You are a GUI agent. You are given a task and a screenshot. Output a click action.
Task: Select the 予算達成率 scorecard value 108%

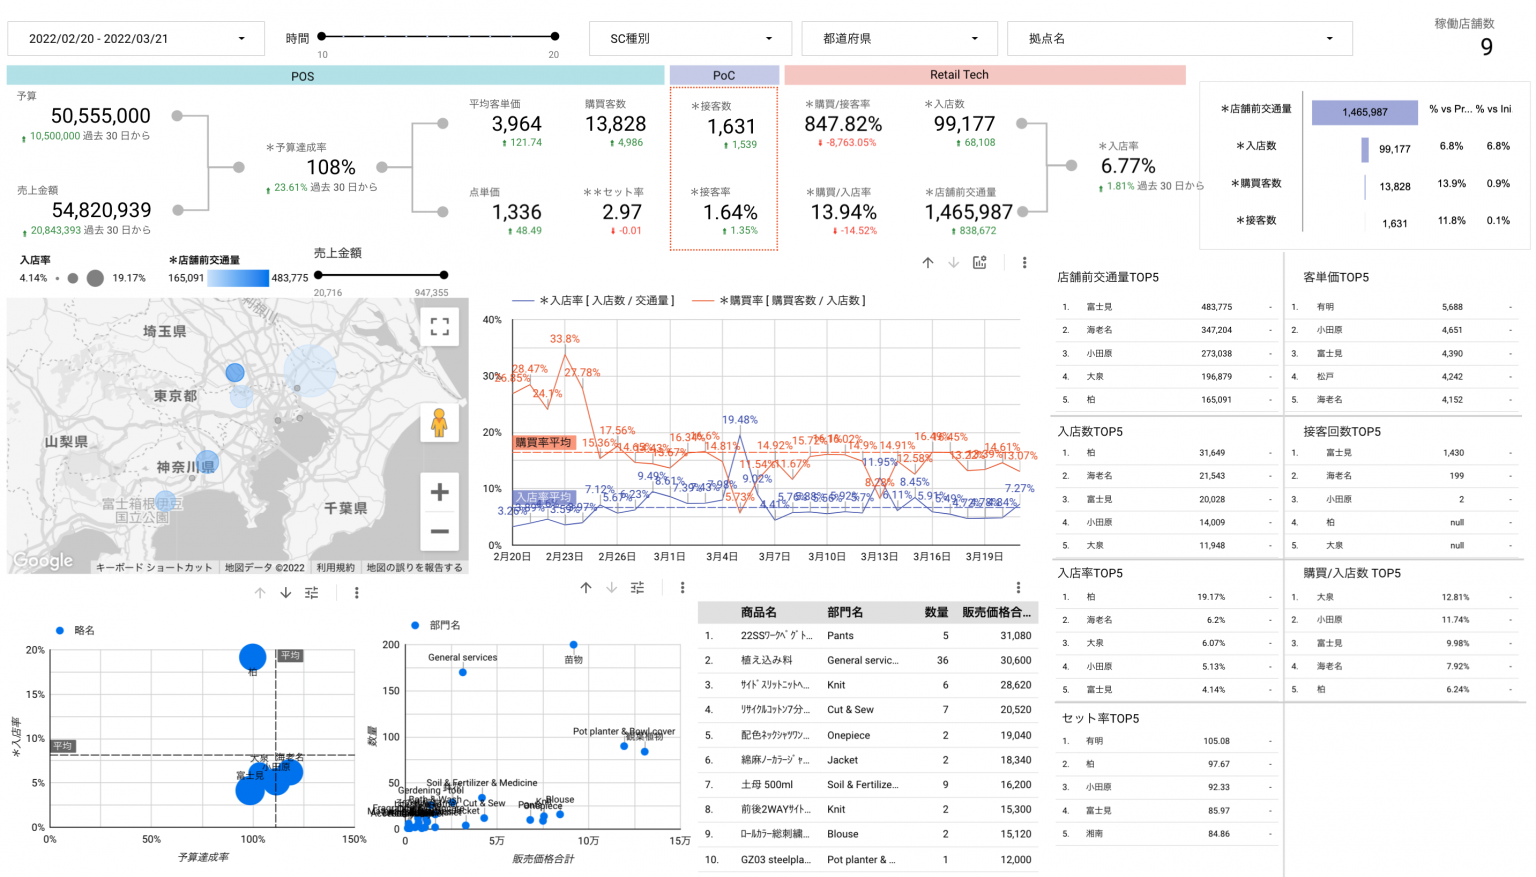[x=331, y=167]
